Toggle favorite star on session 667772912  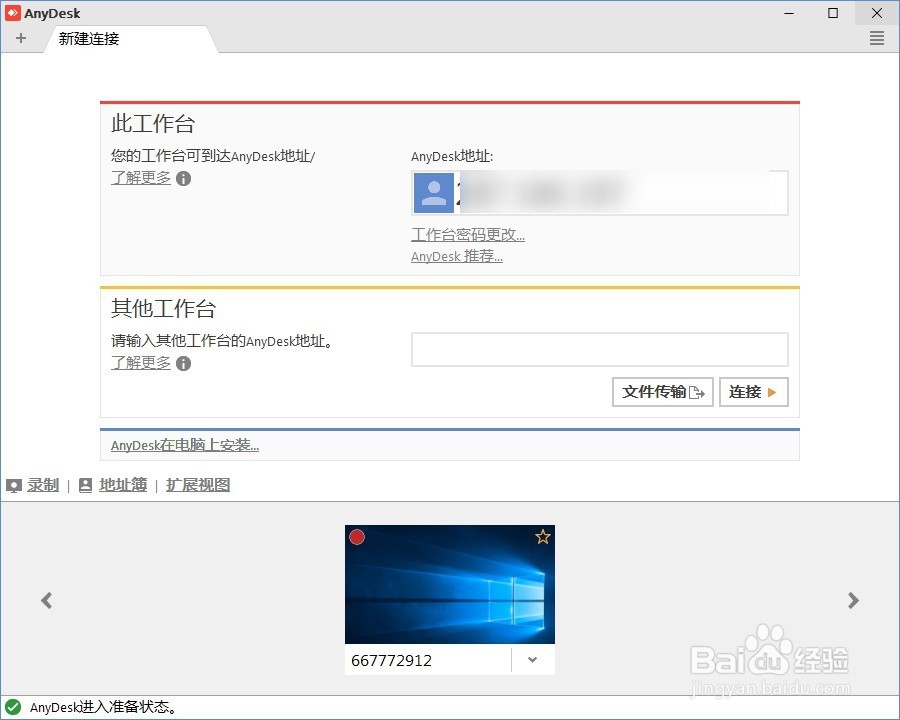point(542,537)
